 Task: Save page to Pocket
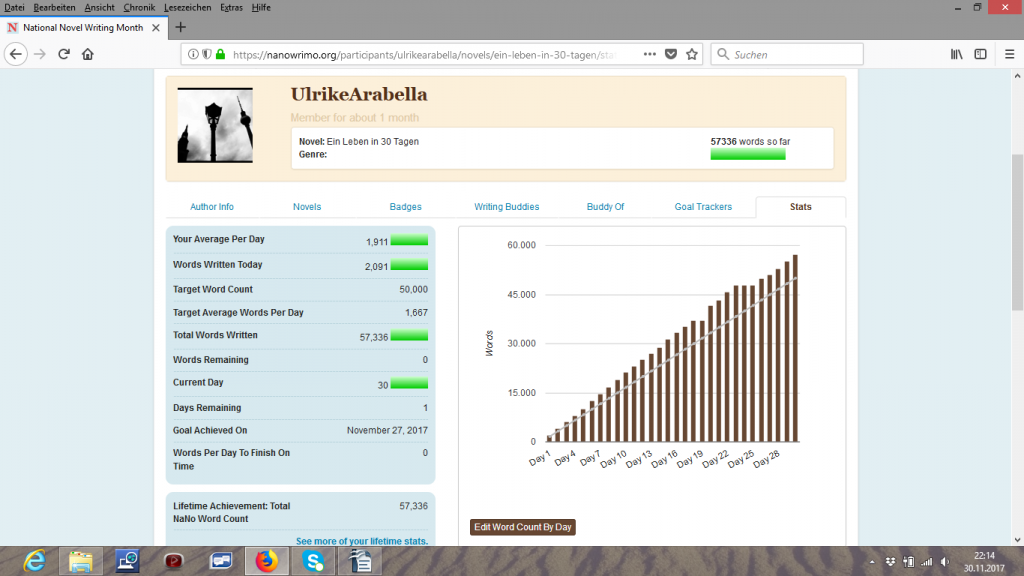[x=671, y=54]
